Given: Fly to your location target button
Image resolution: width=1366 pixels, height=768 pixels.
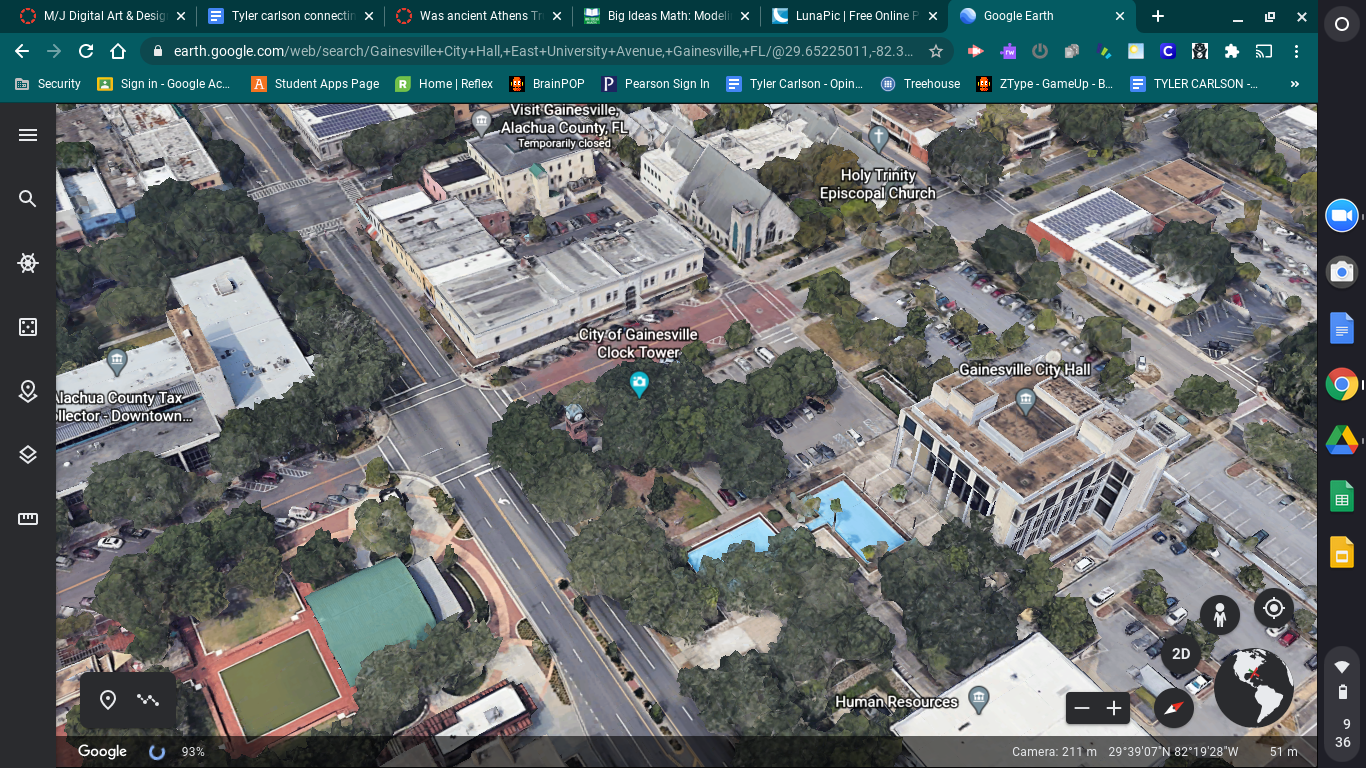Looking at the screenshot, I should pos(1273,608).
